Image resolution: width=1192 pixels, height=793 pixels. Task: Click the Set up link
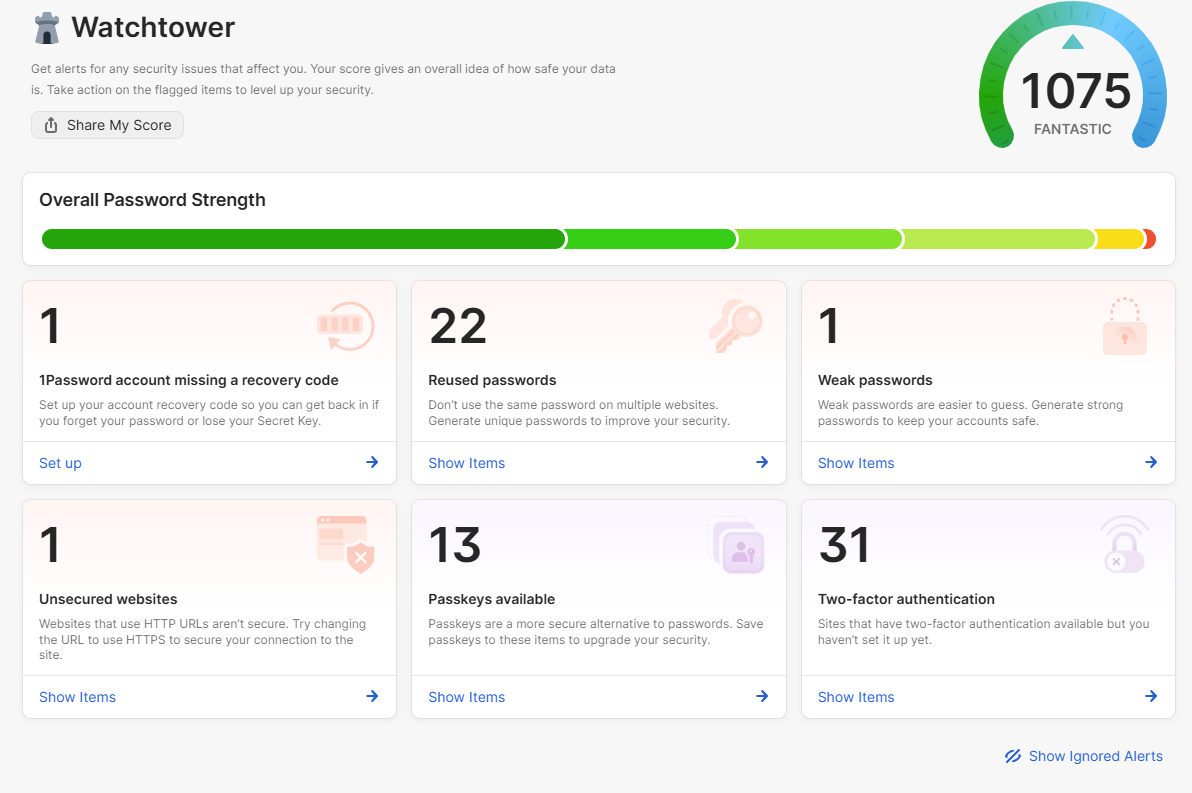60,463
